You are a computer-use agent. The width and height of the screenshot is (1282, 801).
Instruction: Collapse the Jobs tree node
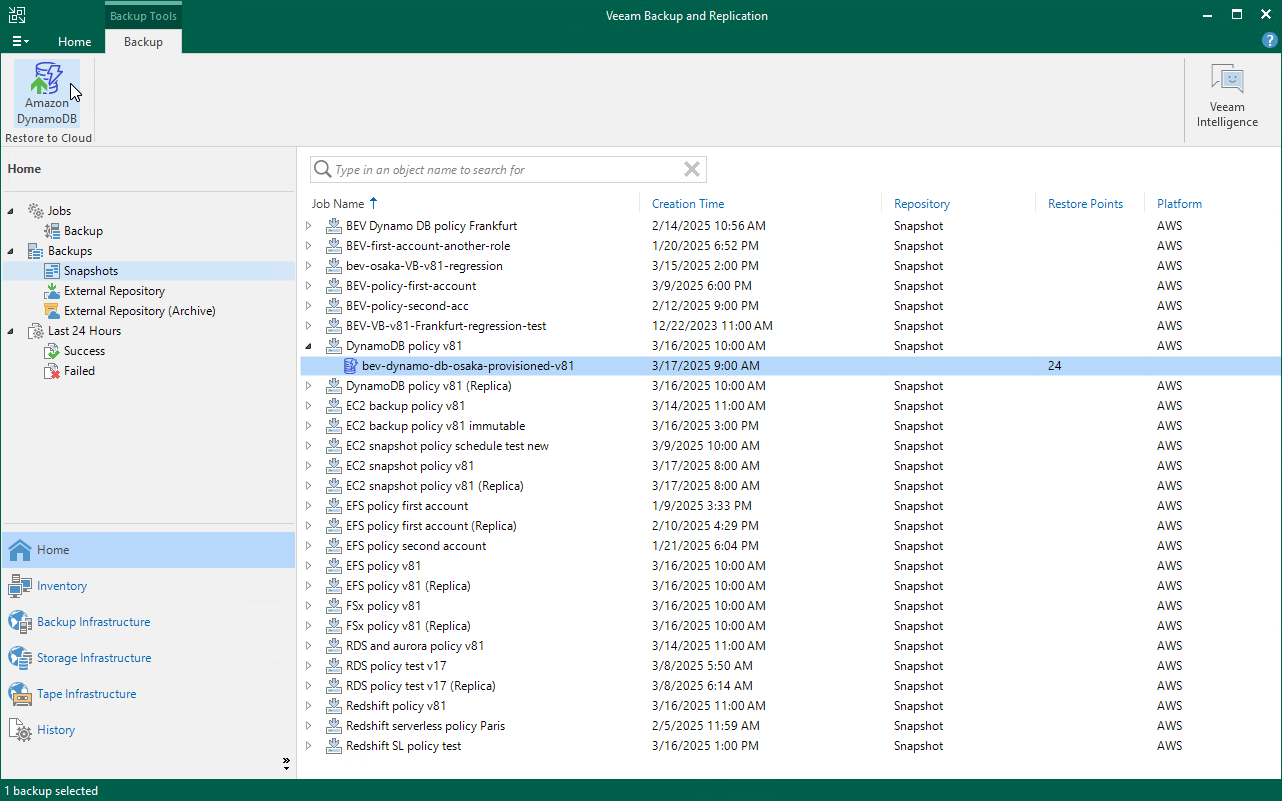pos(11,211)
